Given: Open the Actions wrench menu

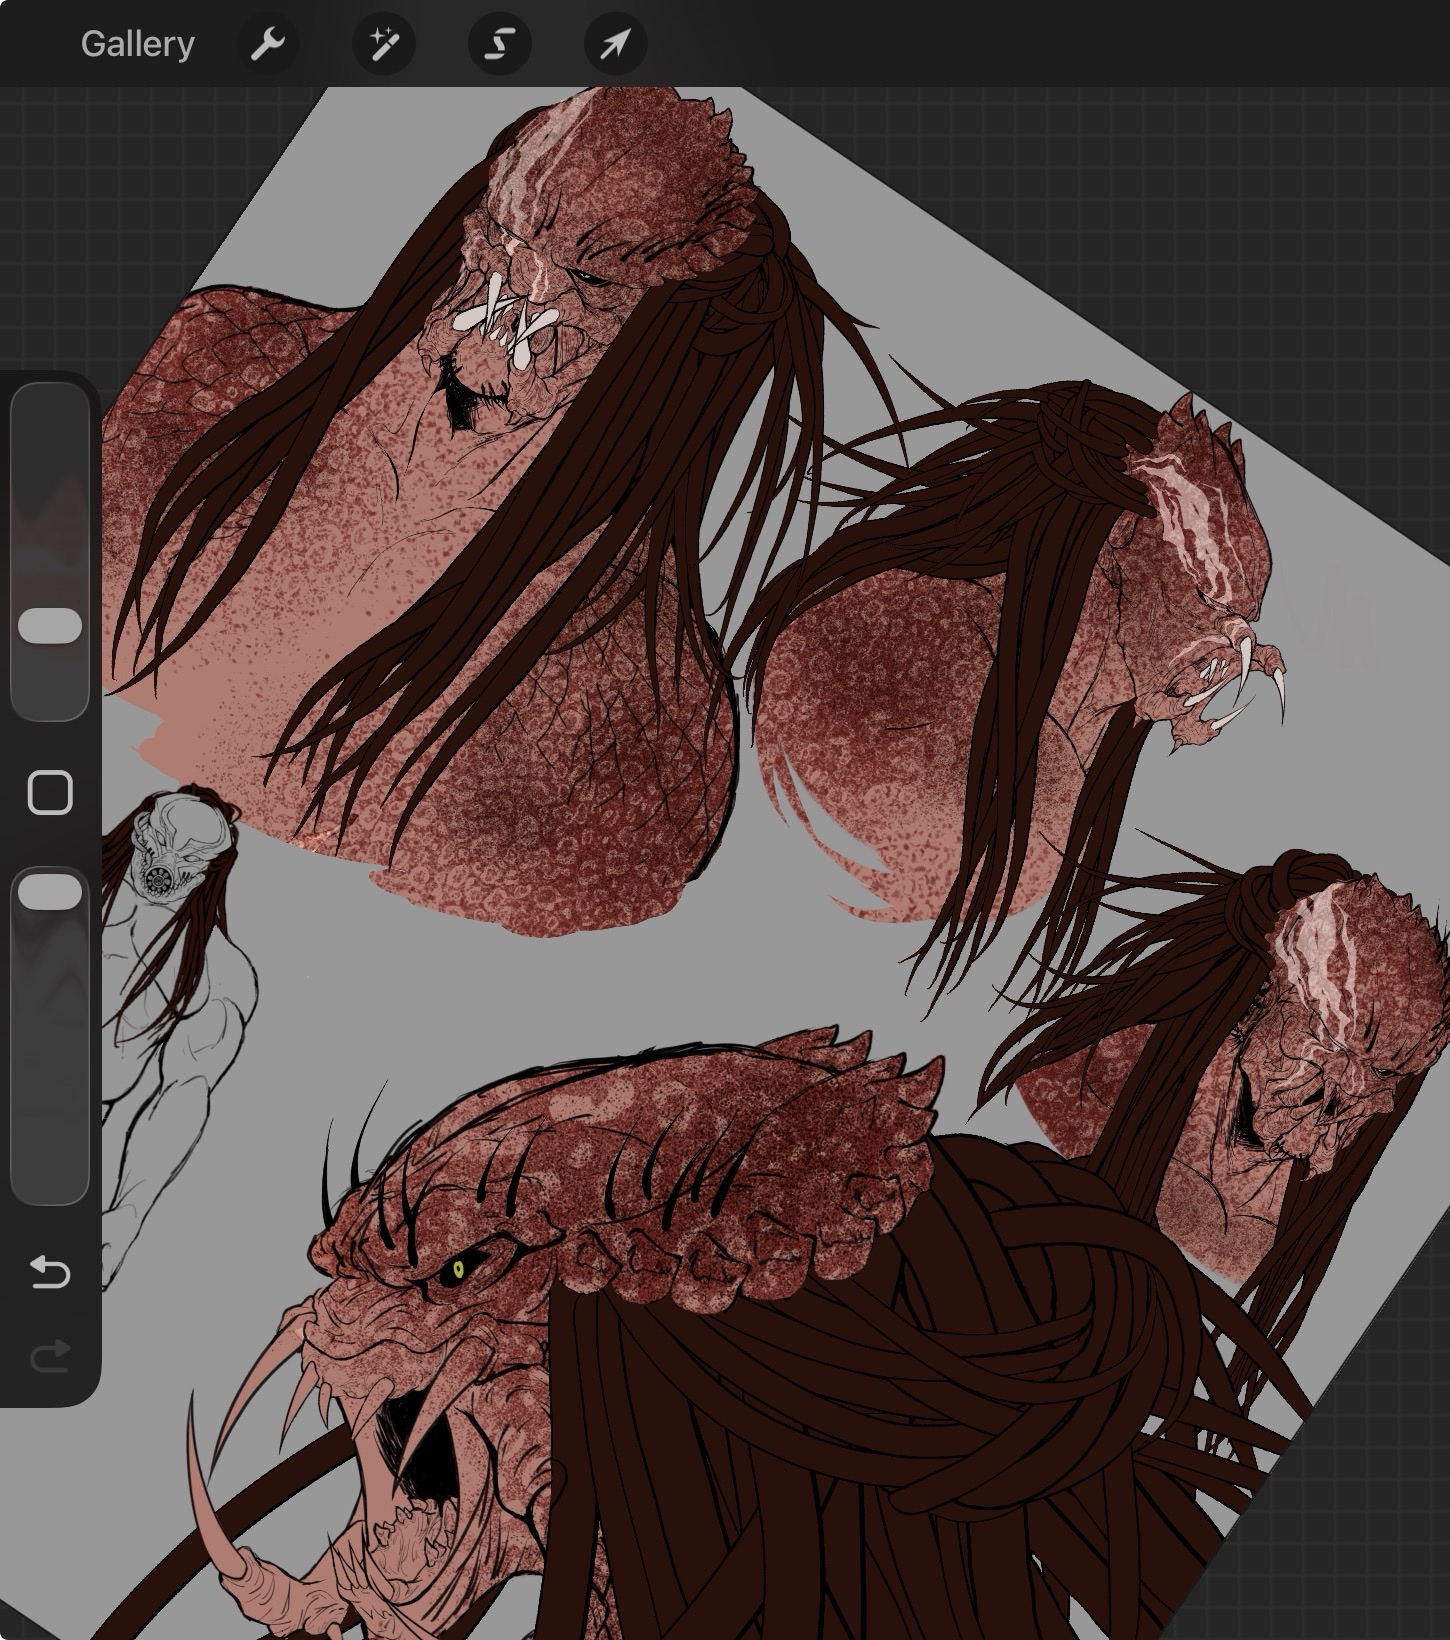Looking at the screenshot, I should click(267, 44).
